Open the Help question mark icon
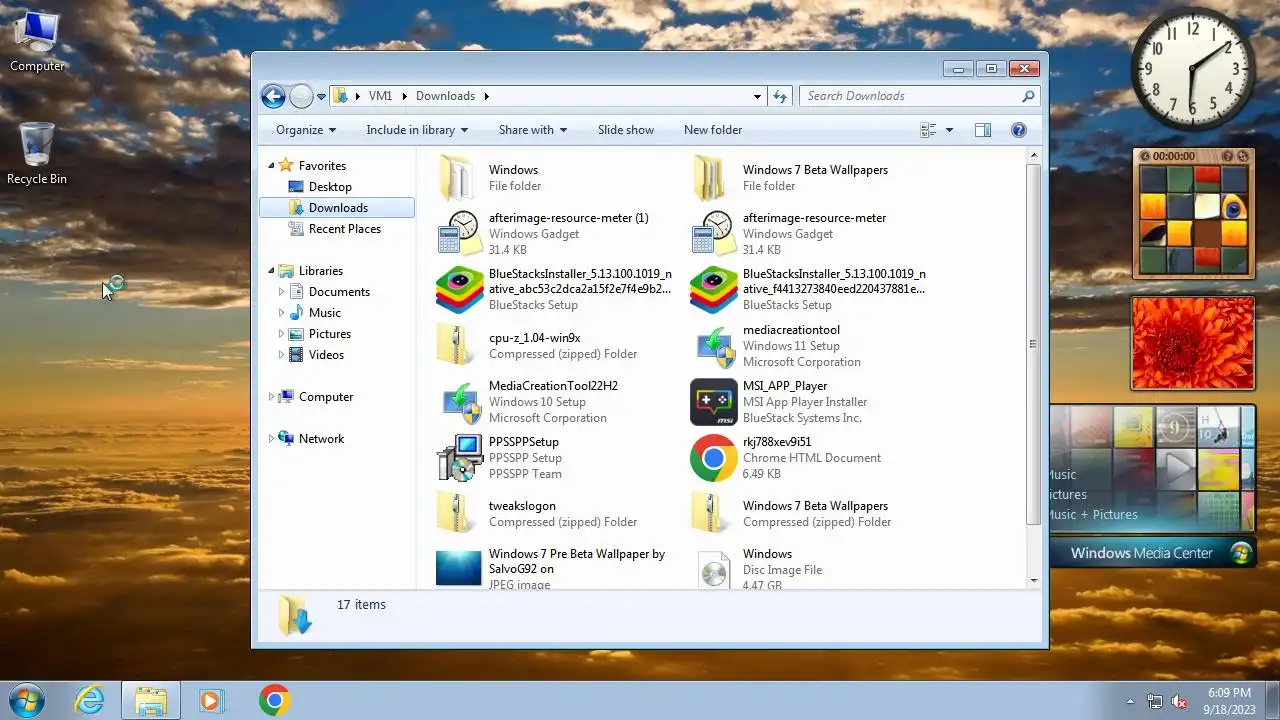 pos(1019,130)
